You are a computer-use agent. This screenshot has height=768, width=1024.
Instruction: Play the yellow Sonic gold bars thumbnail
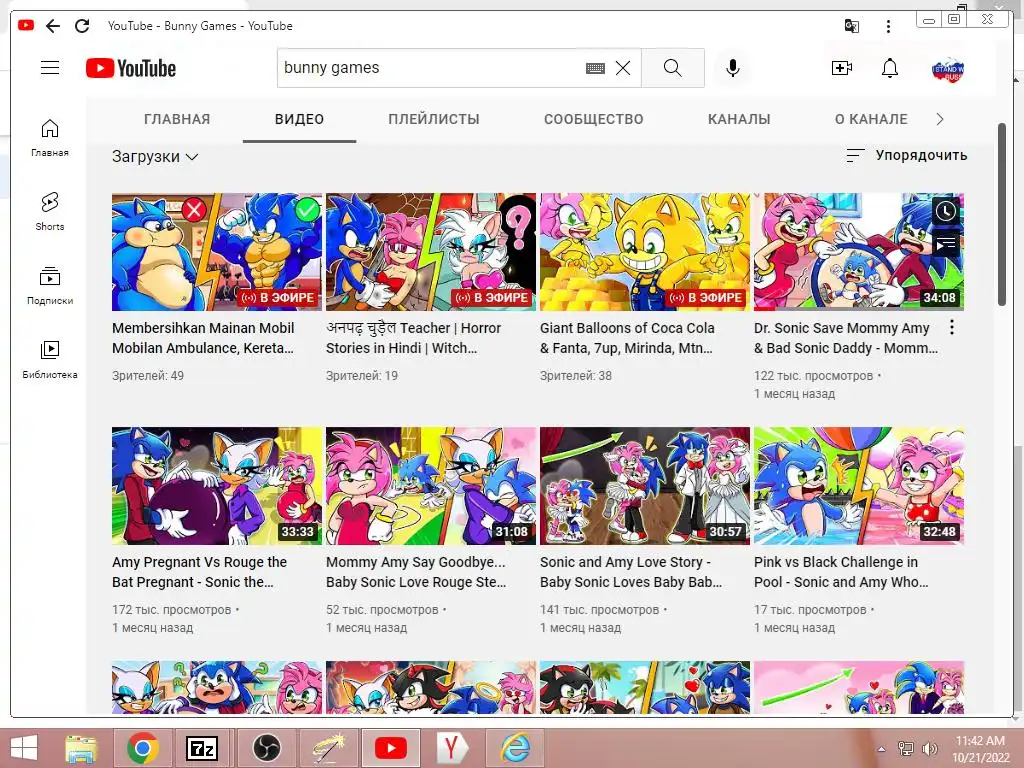tap(645, 251)
